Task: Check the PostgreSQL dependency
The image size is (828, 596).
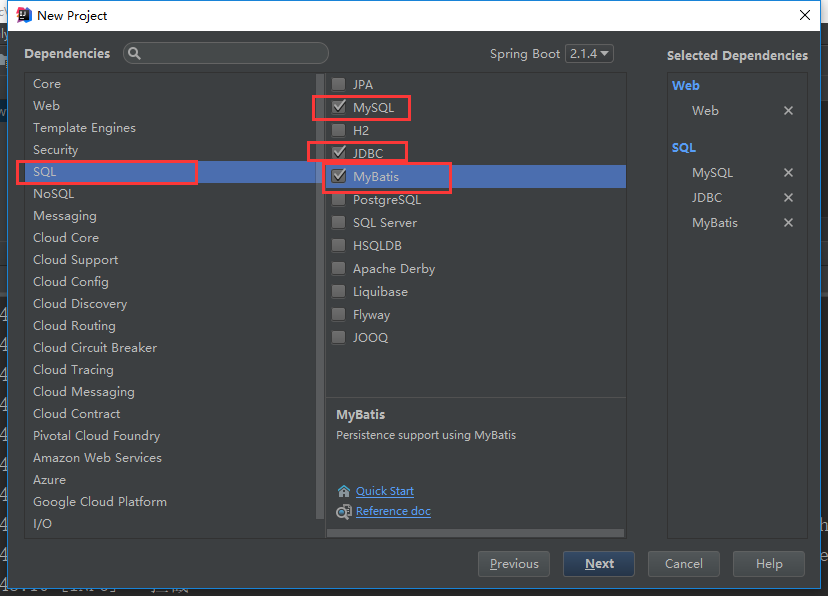Action: tap(338, 200)
